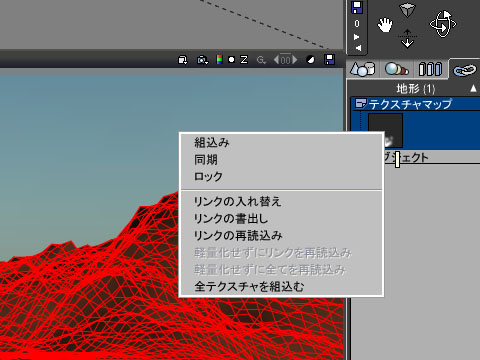Image resolution: width=480 pixels, height=360 pixels.
Task: Open the materials tab with spheres icon
Action: 396,69
